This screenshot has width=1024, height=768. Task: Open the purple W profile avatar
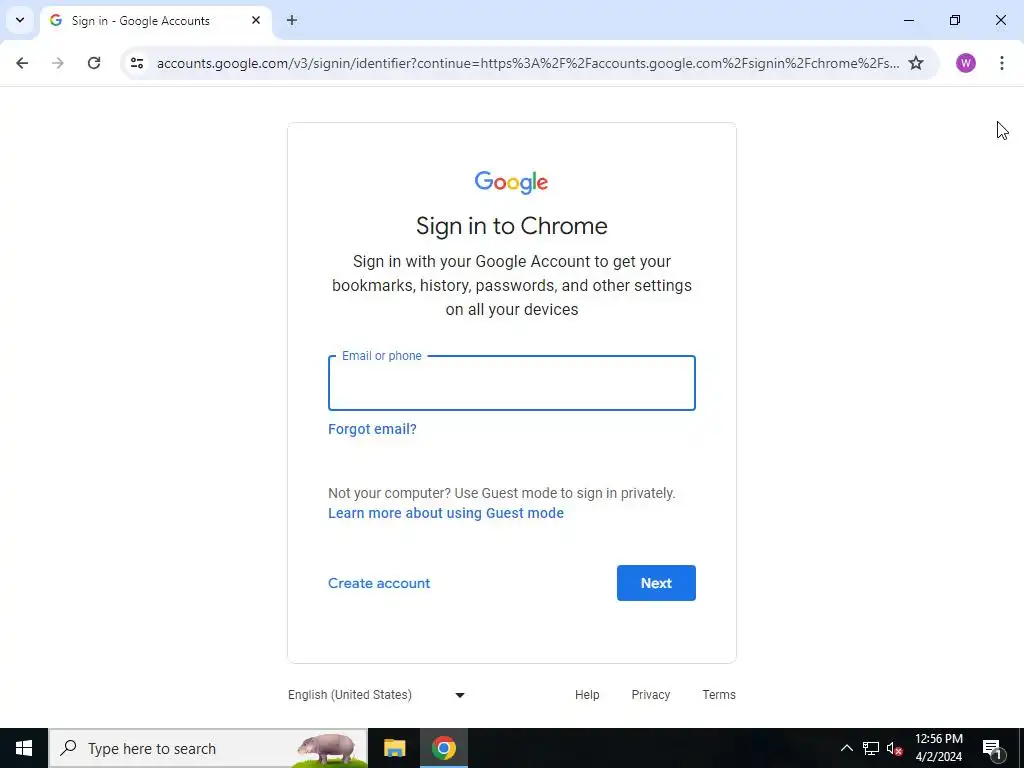point(965,63)
